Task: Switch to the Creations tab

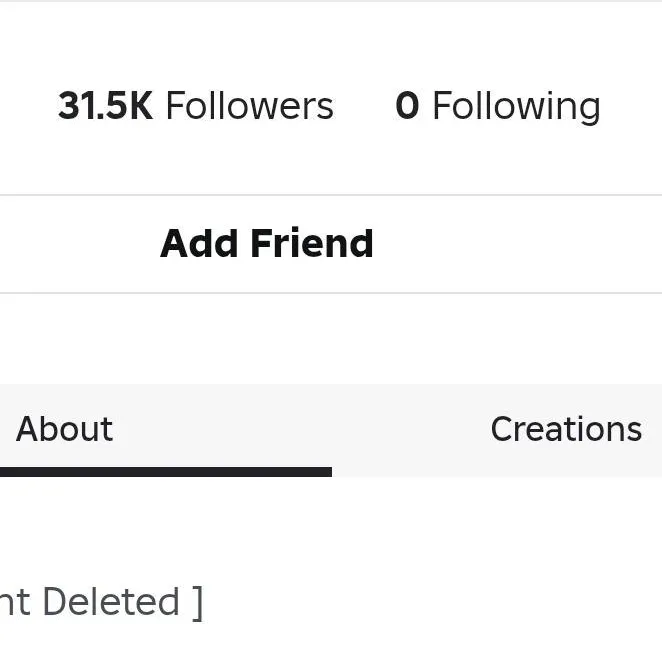Action: point(565,429)
